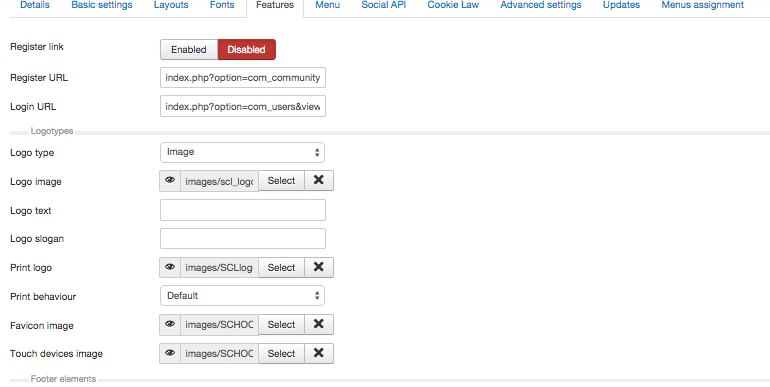Click the Register link label
Screen dimensions: 770x387
[x=37, y=47]
